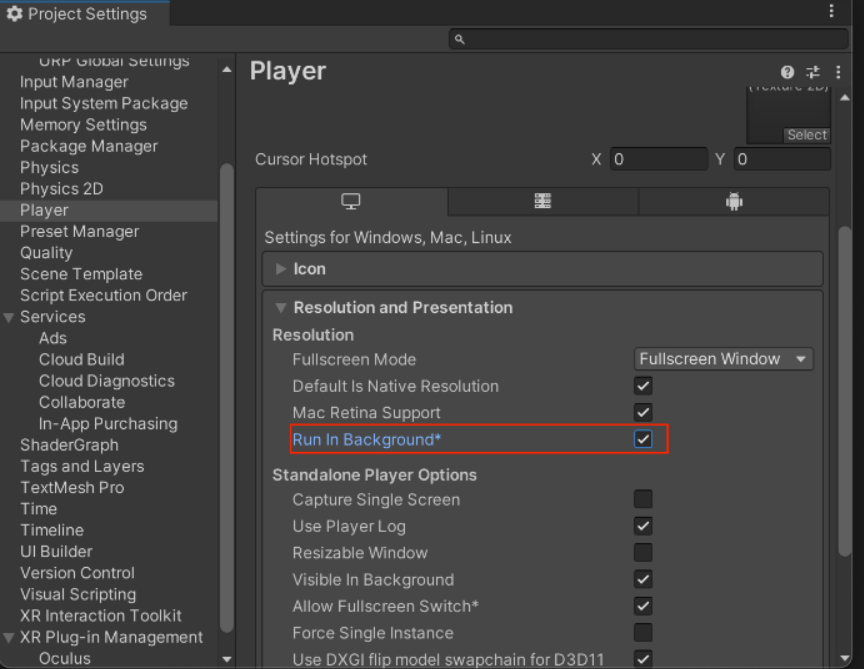Click the search magnifier icon
Screen dimensions: 864x669
tap(458, 38)
